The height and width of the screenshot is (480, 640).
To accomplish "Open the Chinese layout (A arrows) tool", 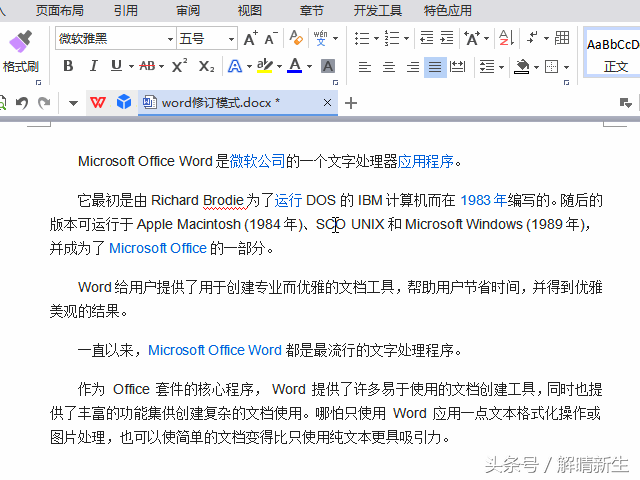I will (x=472, y=38).
